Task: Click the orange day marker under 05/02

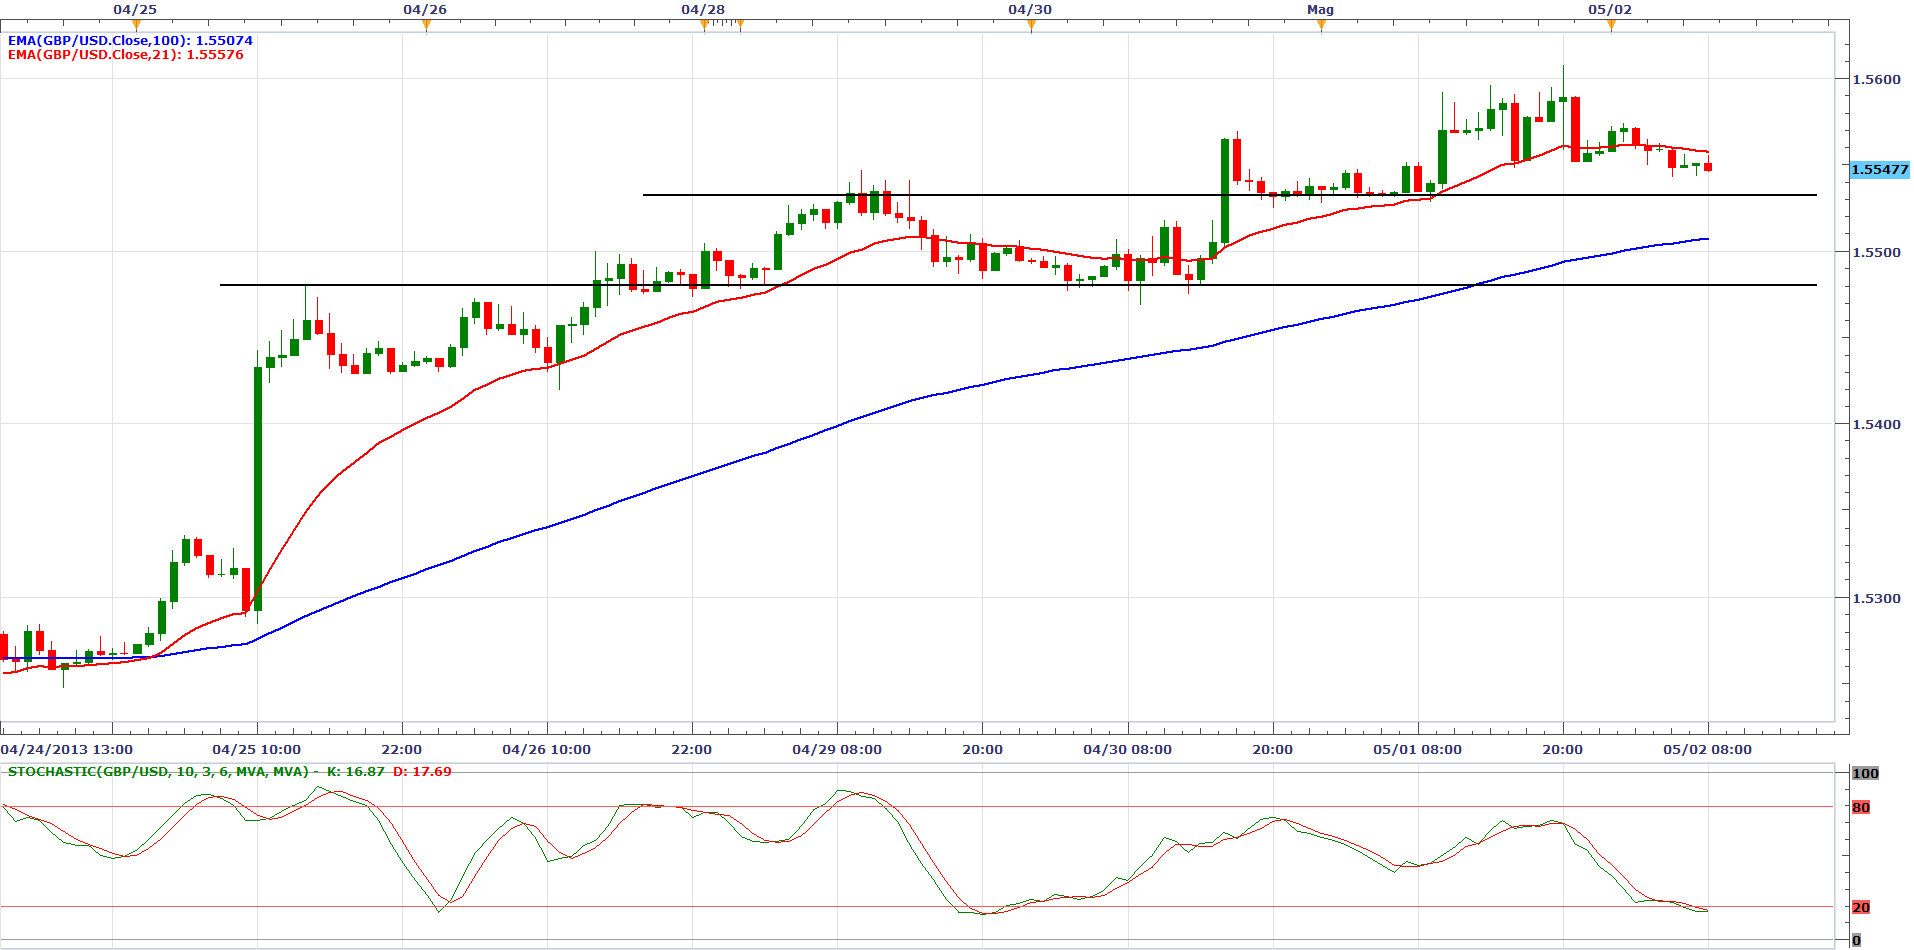Action: [1611, 26]
